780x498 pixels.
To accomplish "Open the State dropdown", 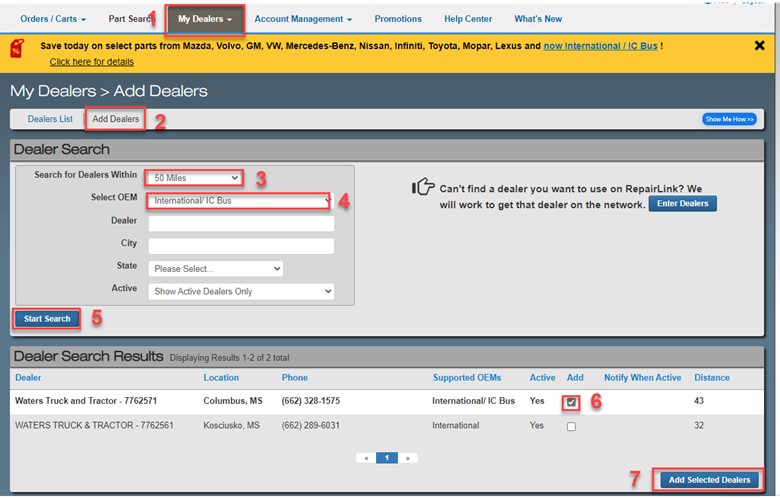I will (215, 269).
